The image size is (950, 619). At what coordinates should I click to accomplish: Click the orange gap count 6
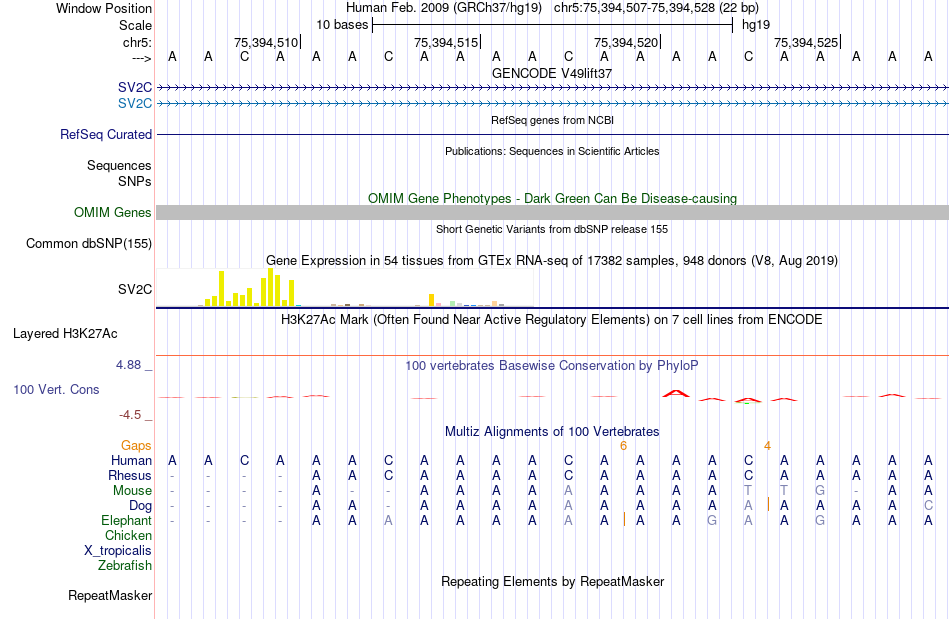[623, 446]
